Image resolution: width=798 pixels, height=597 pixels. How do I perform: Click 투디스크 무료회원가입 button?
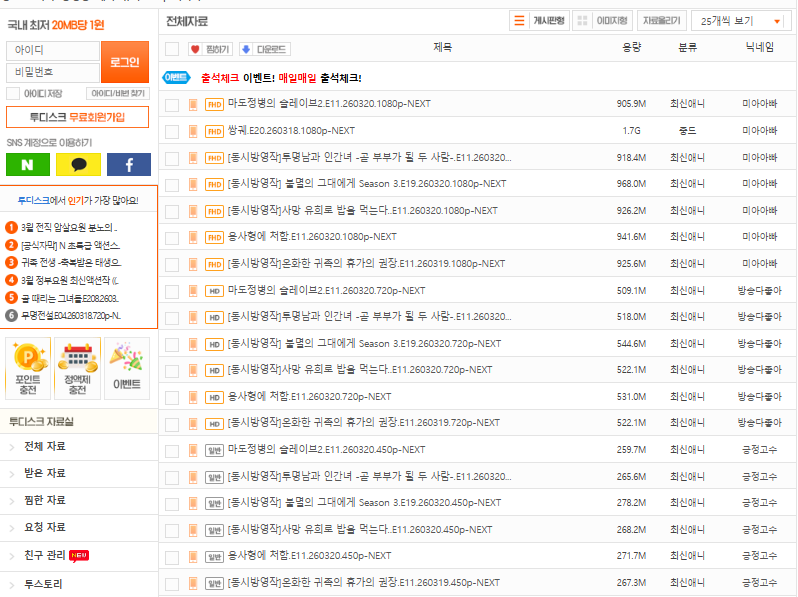click(77, 117)
